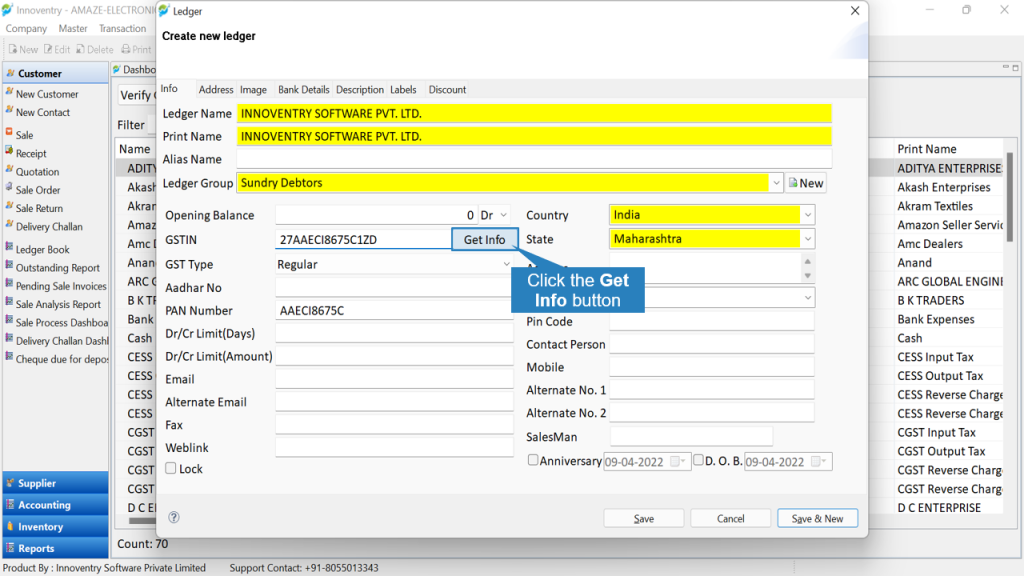1024x576 pixels.
Task: Open the Sale entry icon
Action: coord(9,133)
